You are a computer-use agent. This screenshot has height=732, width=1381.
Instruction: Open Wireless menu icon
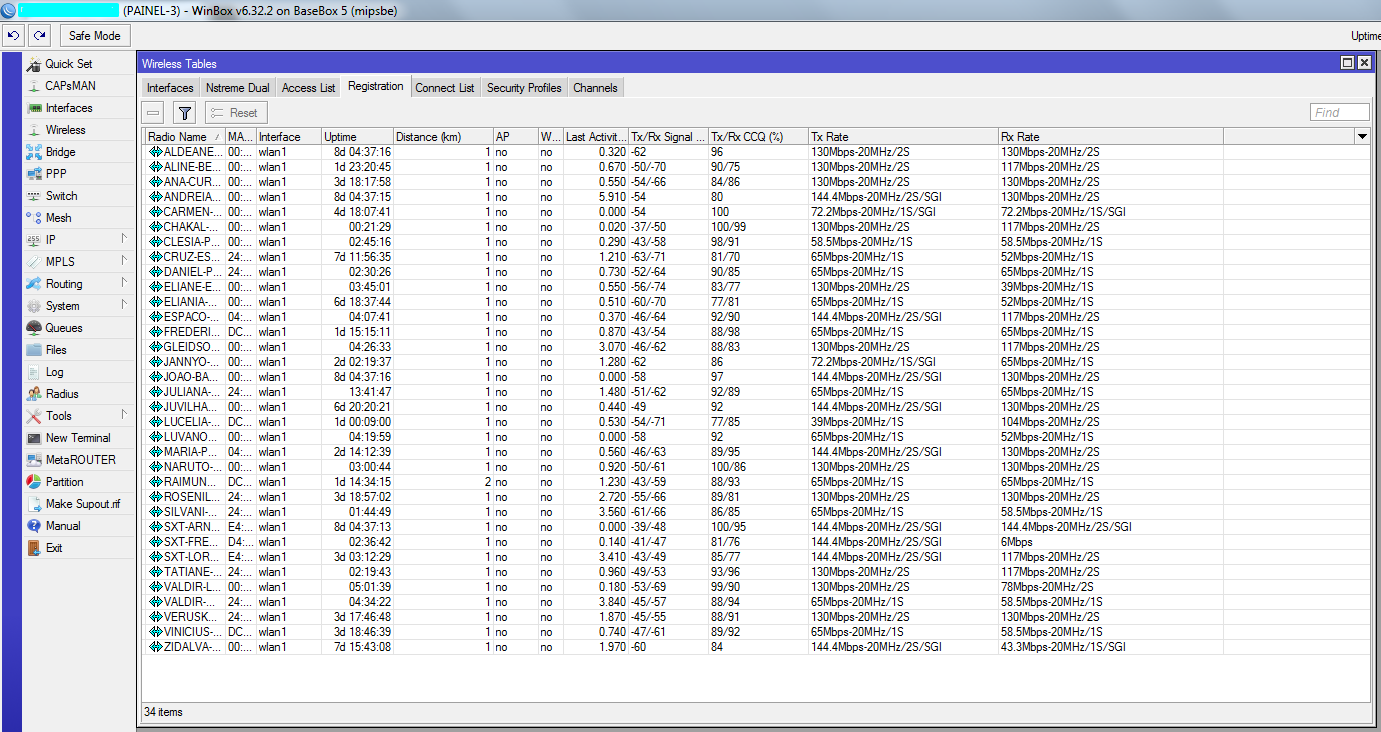tap(34, 130)
